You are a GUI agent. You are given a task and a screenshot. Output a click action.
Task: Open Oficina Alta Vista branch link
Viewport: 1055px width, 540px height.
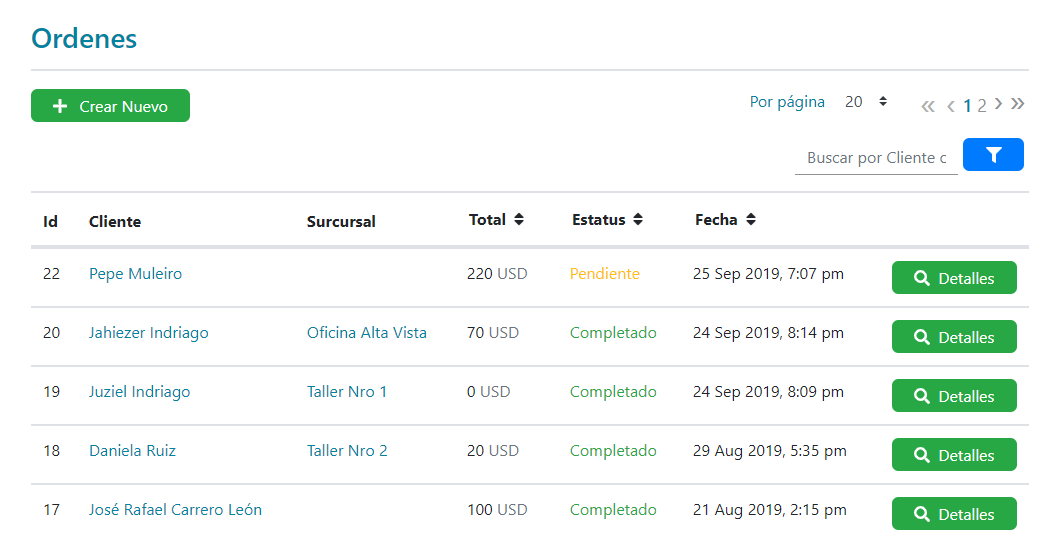pyautogui.click(x=366, y=333)
